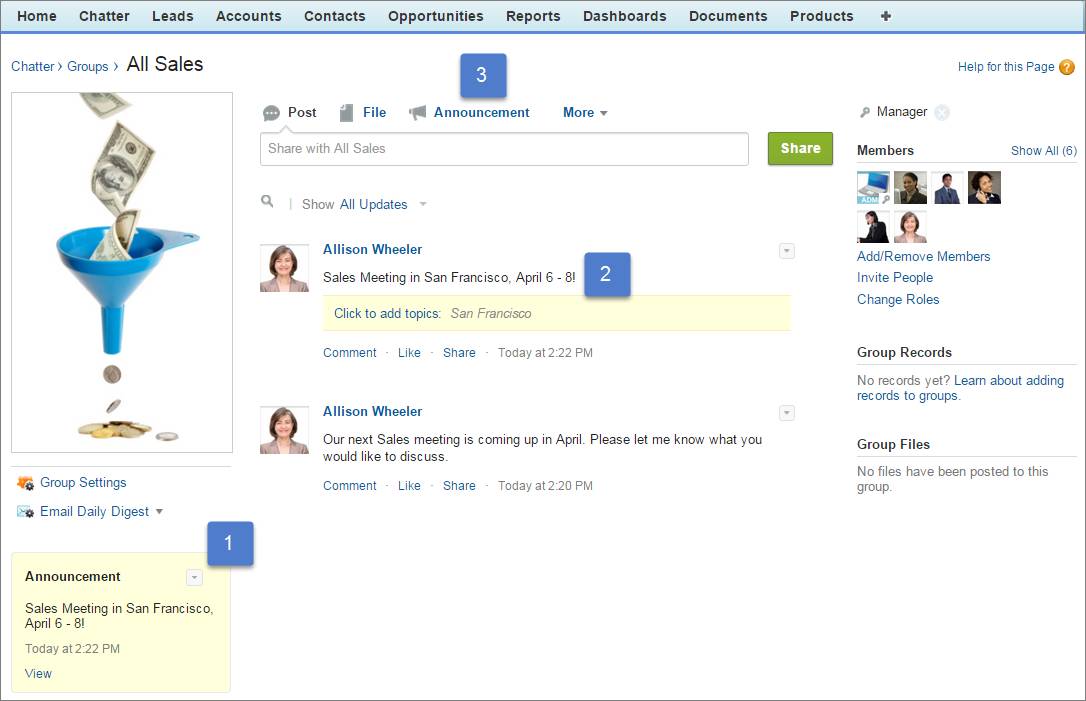
Task: Click the Add/Remove Members link
Action: 923,256
